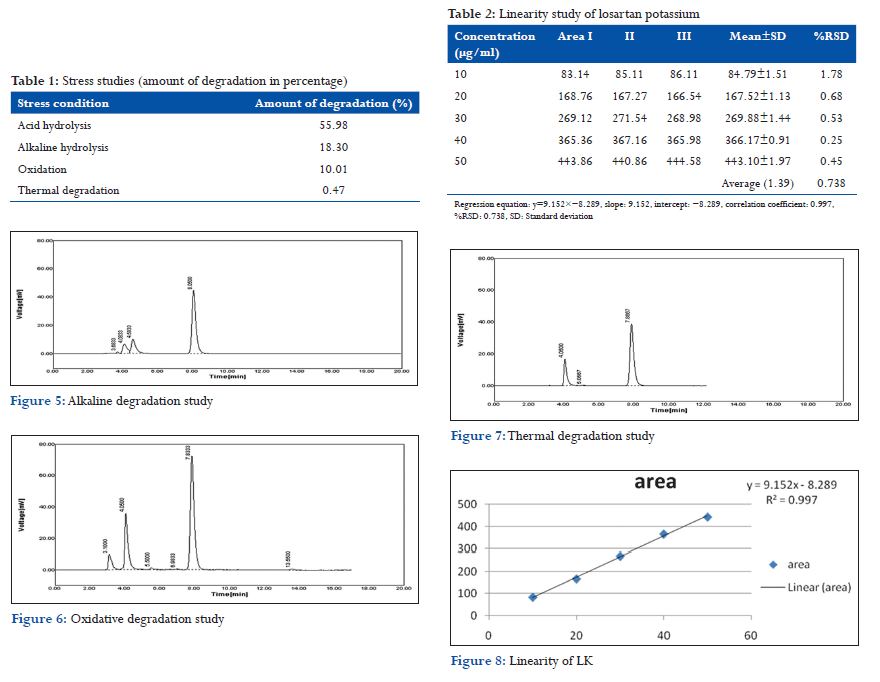The height and width of the screenshot is (682, 880).
Task: Click the regression equation on the linearity chart
Action: [791, 484]
